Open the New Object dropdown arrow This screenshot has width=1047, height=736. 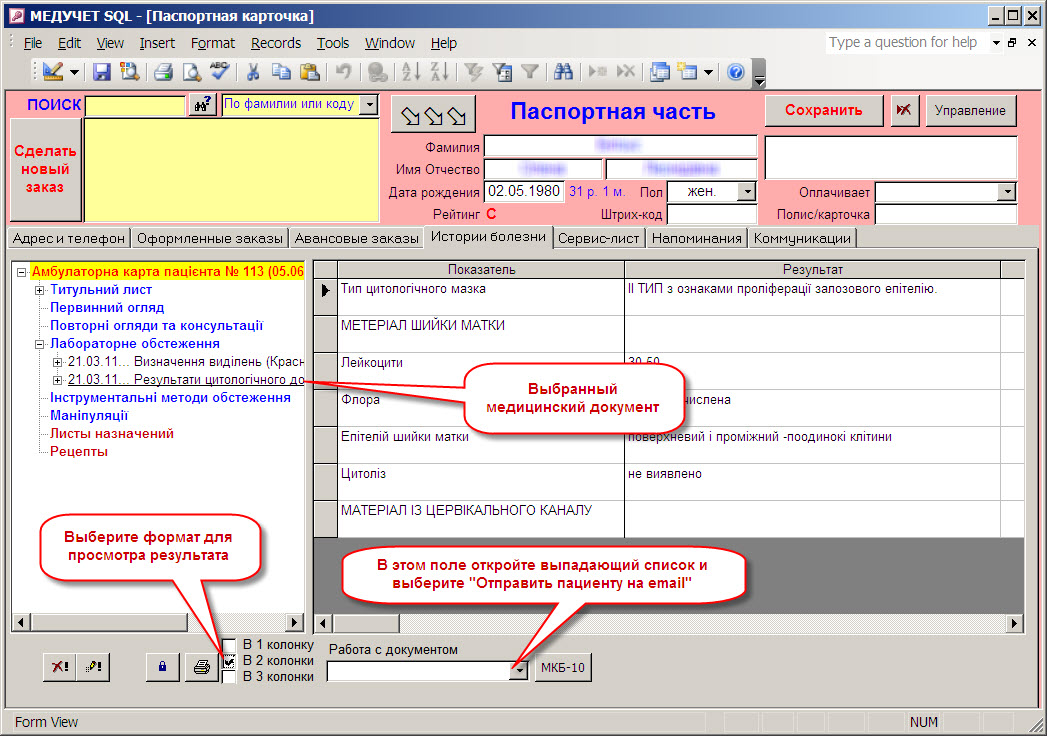[708, 71]
